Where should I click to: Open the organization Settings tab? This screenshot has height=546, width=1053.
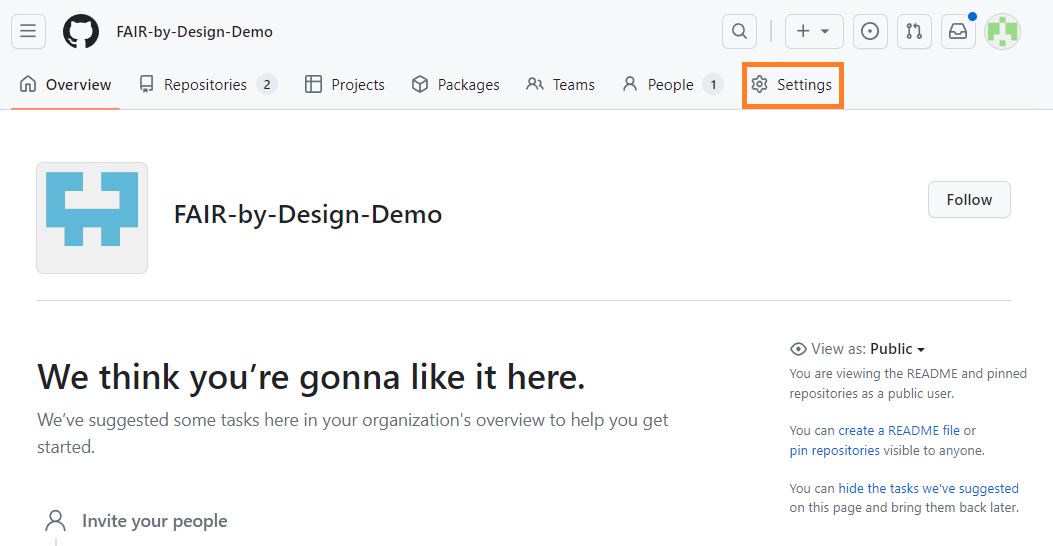pos(792,85)
